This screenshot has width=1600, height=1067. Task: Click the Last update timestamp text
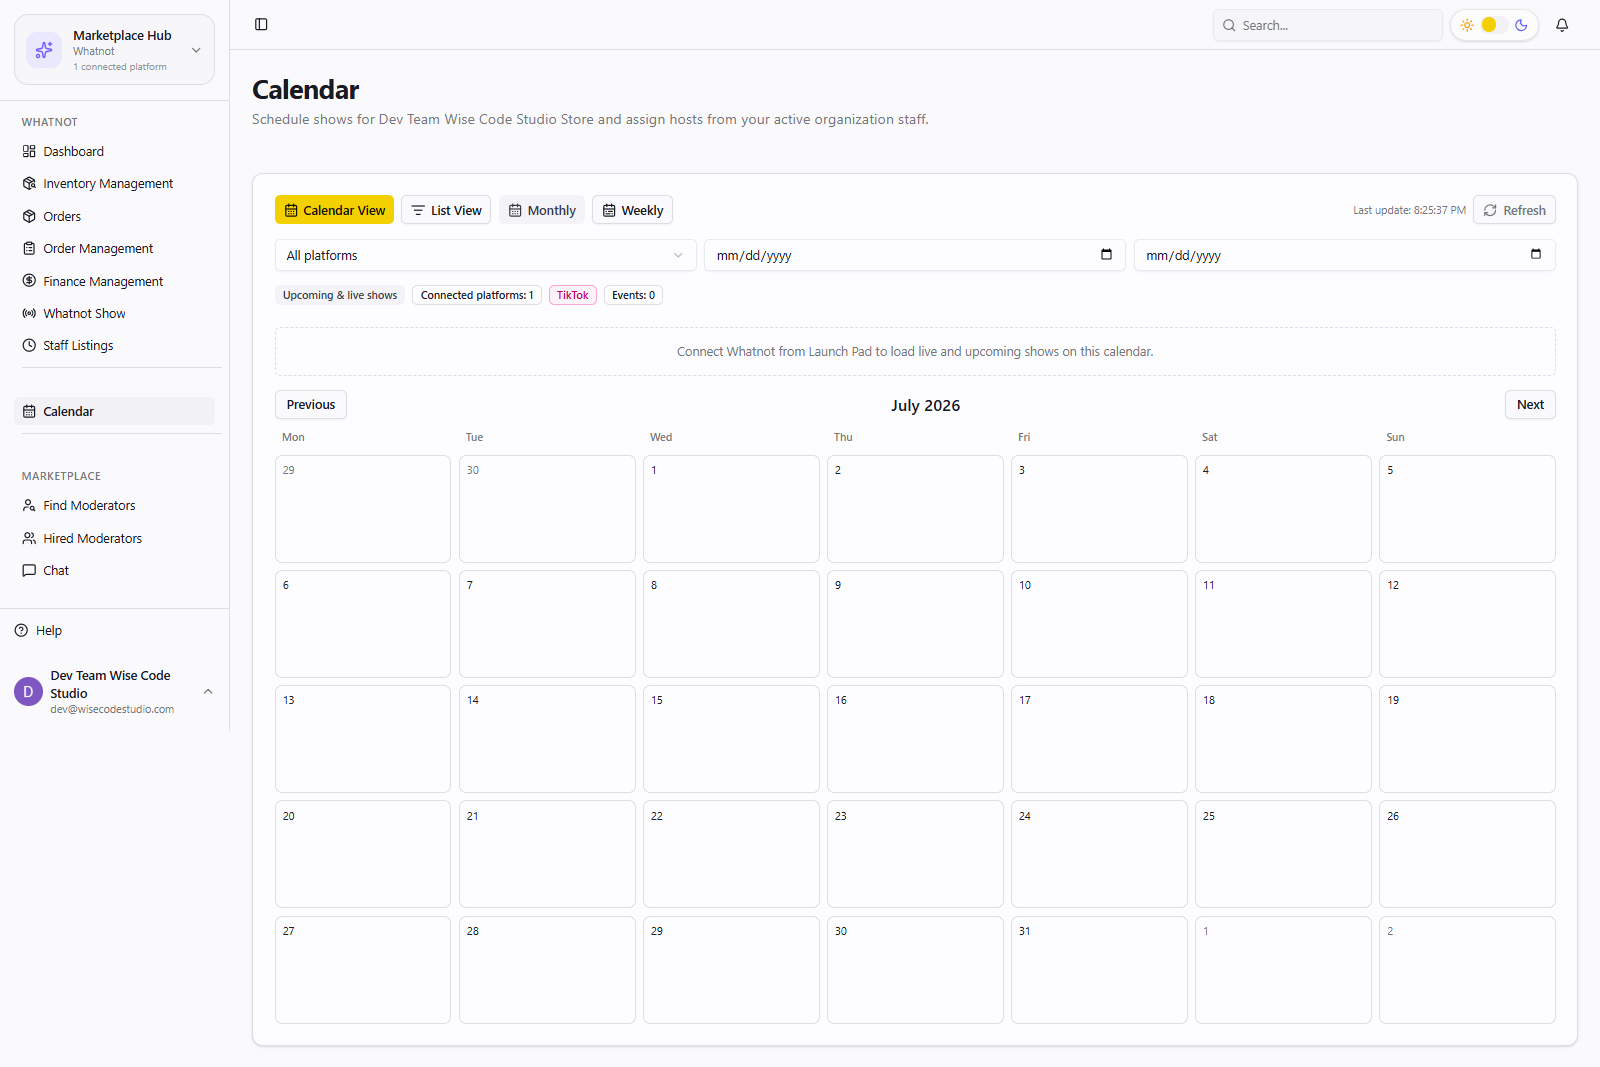[1409, 210]
